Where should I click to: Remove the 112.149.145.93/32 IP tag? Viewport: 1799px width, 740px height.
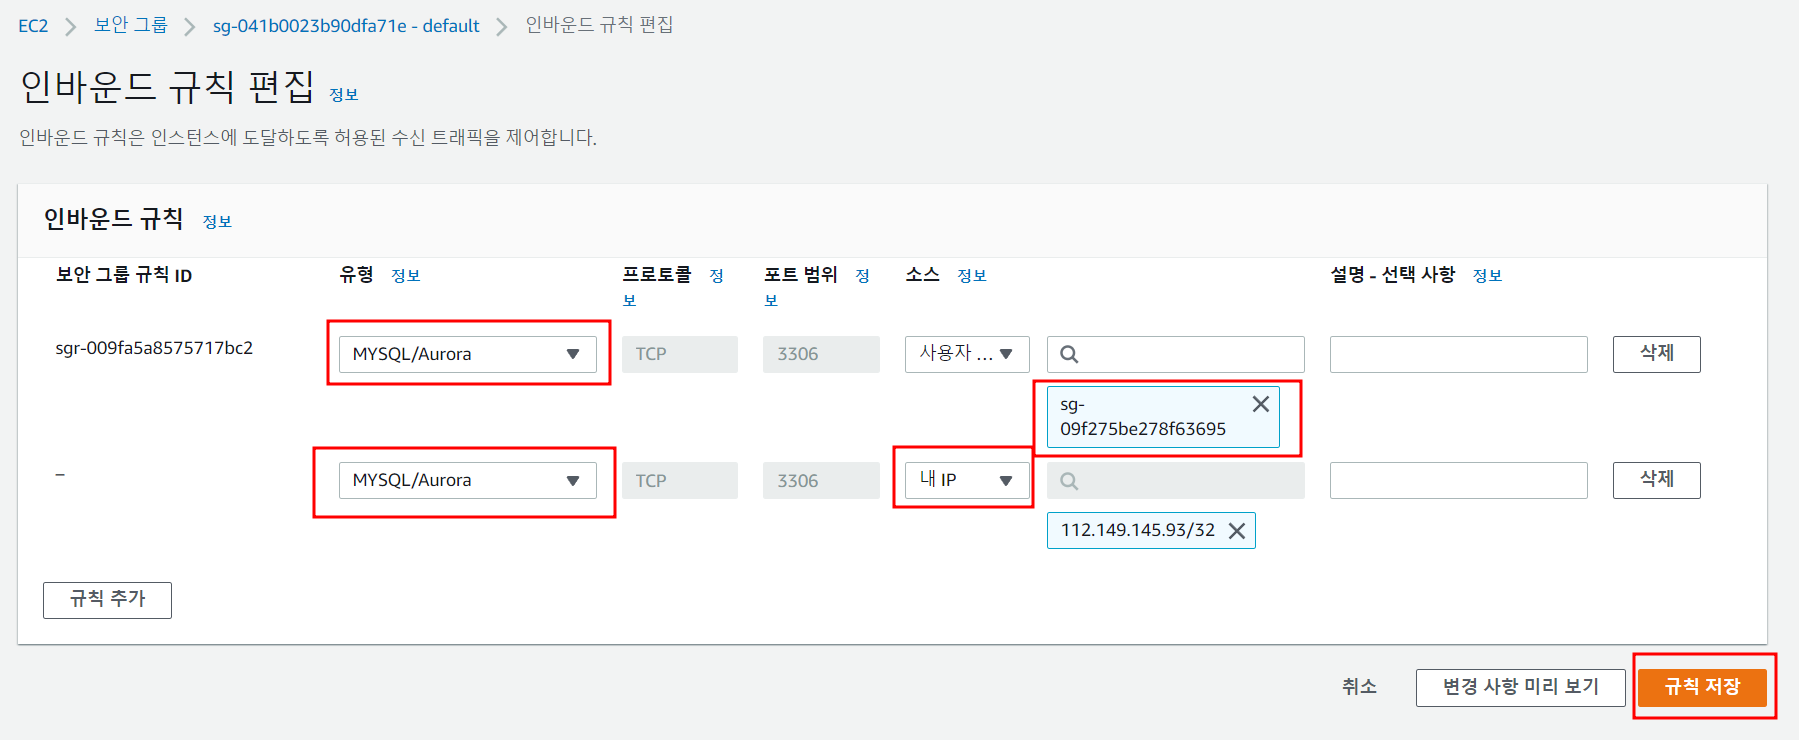coord(1237,531)
